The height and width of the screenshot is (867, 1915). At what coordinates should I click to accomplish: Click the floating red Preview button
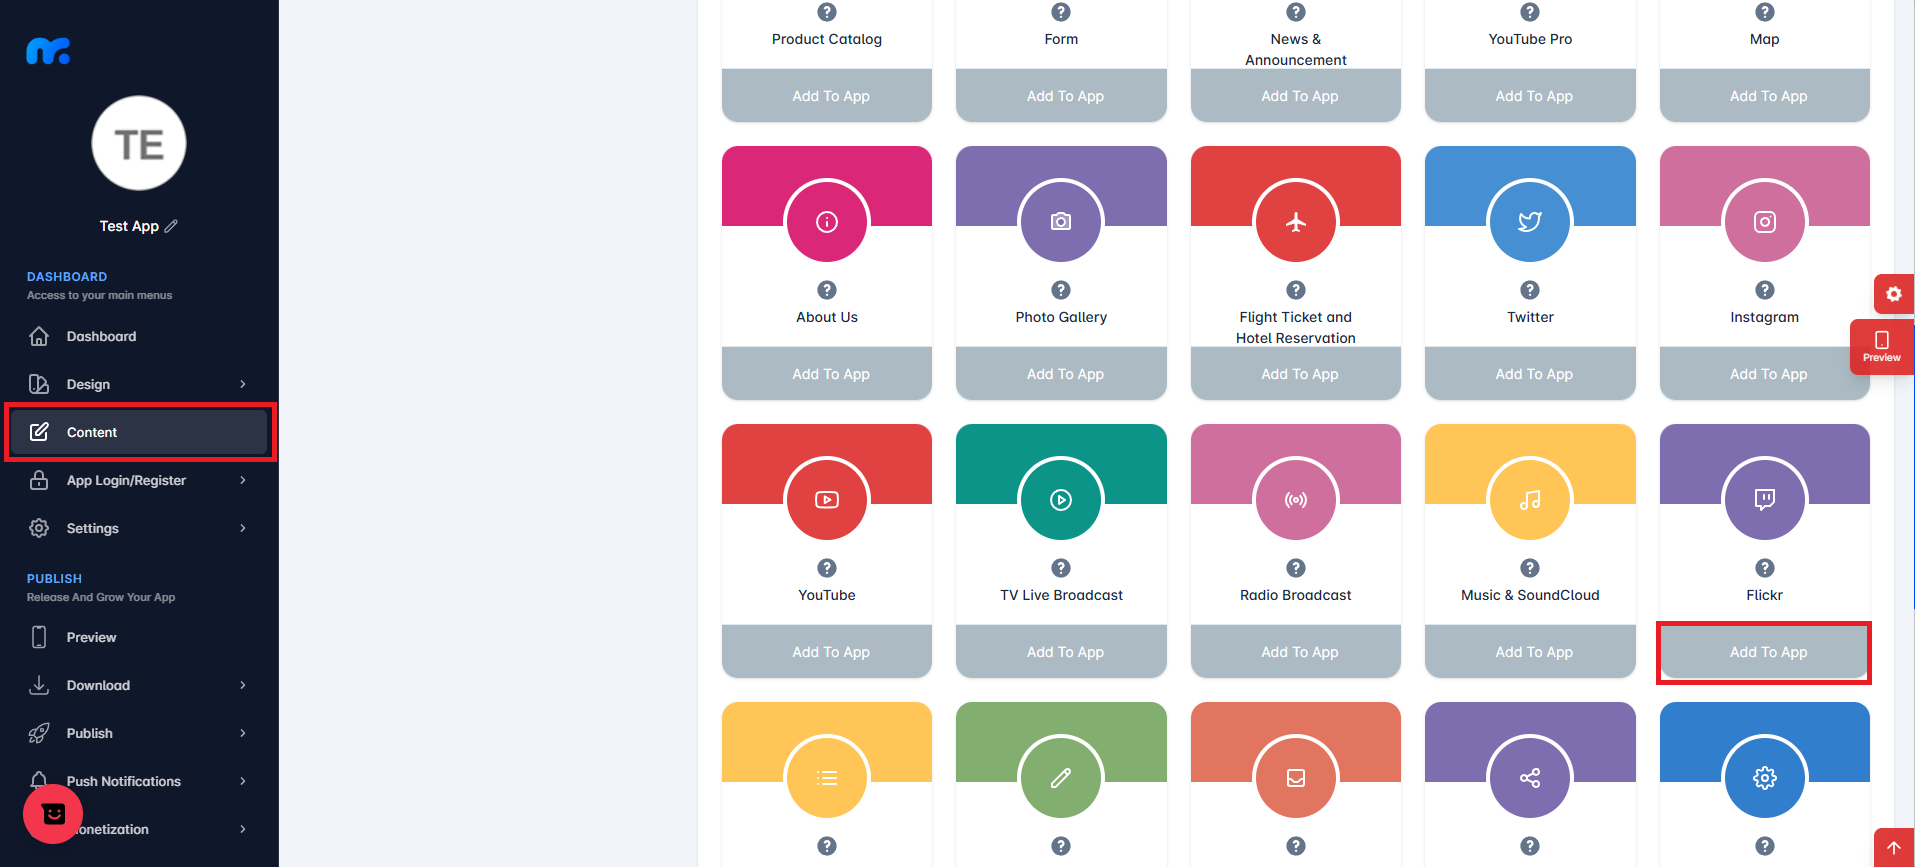tap(1881, 346)
